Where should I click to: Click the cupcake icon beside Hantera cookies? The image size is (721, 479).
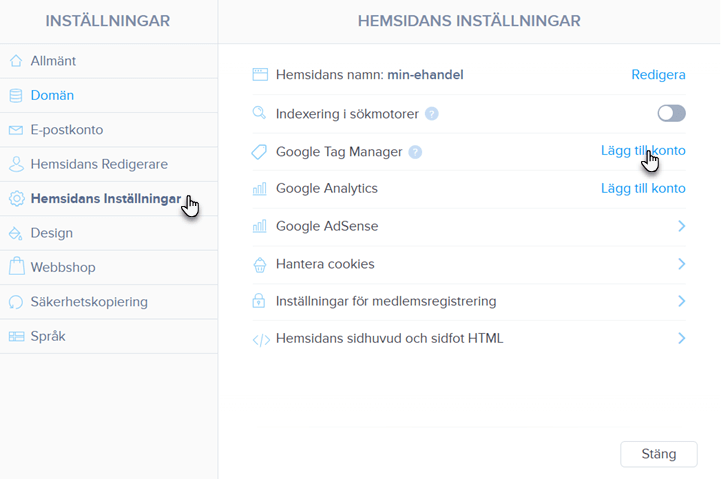pos(260,264)
